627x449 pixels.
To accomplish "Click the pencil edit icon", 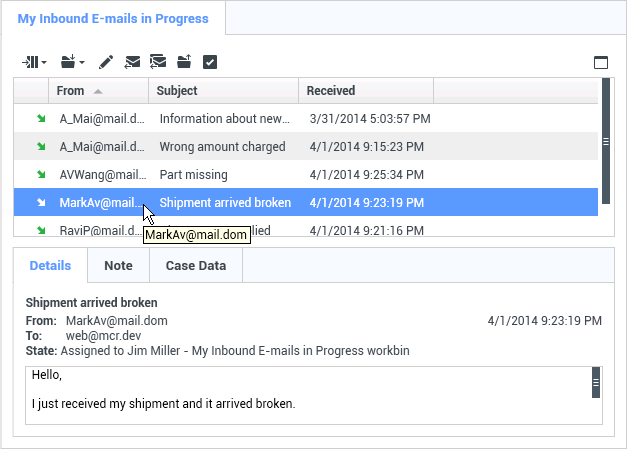I will [106, 62].
